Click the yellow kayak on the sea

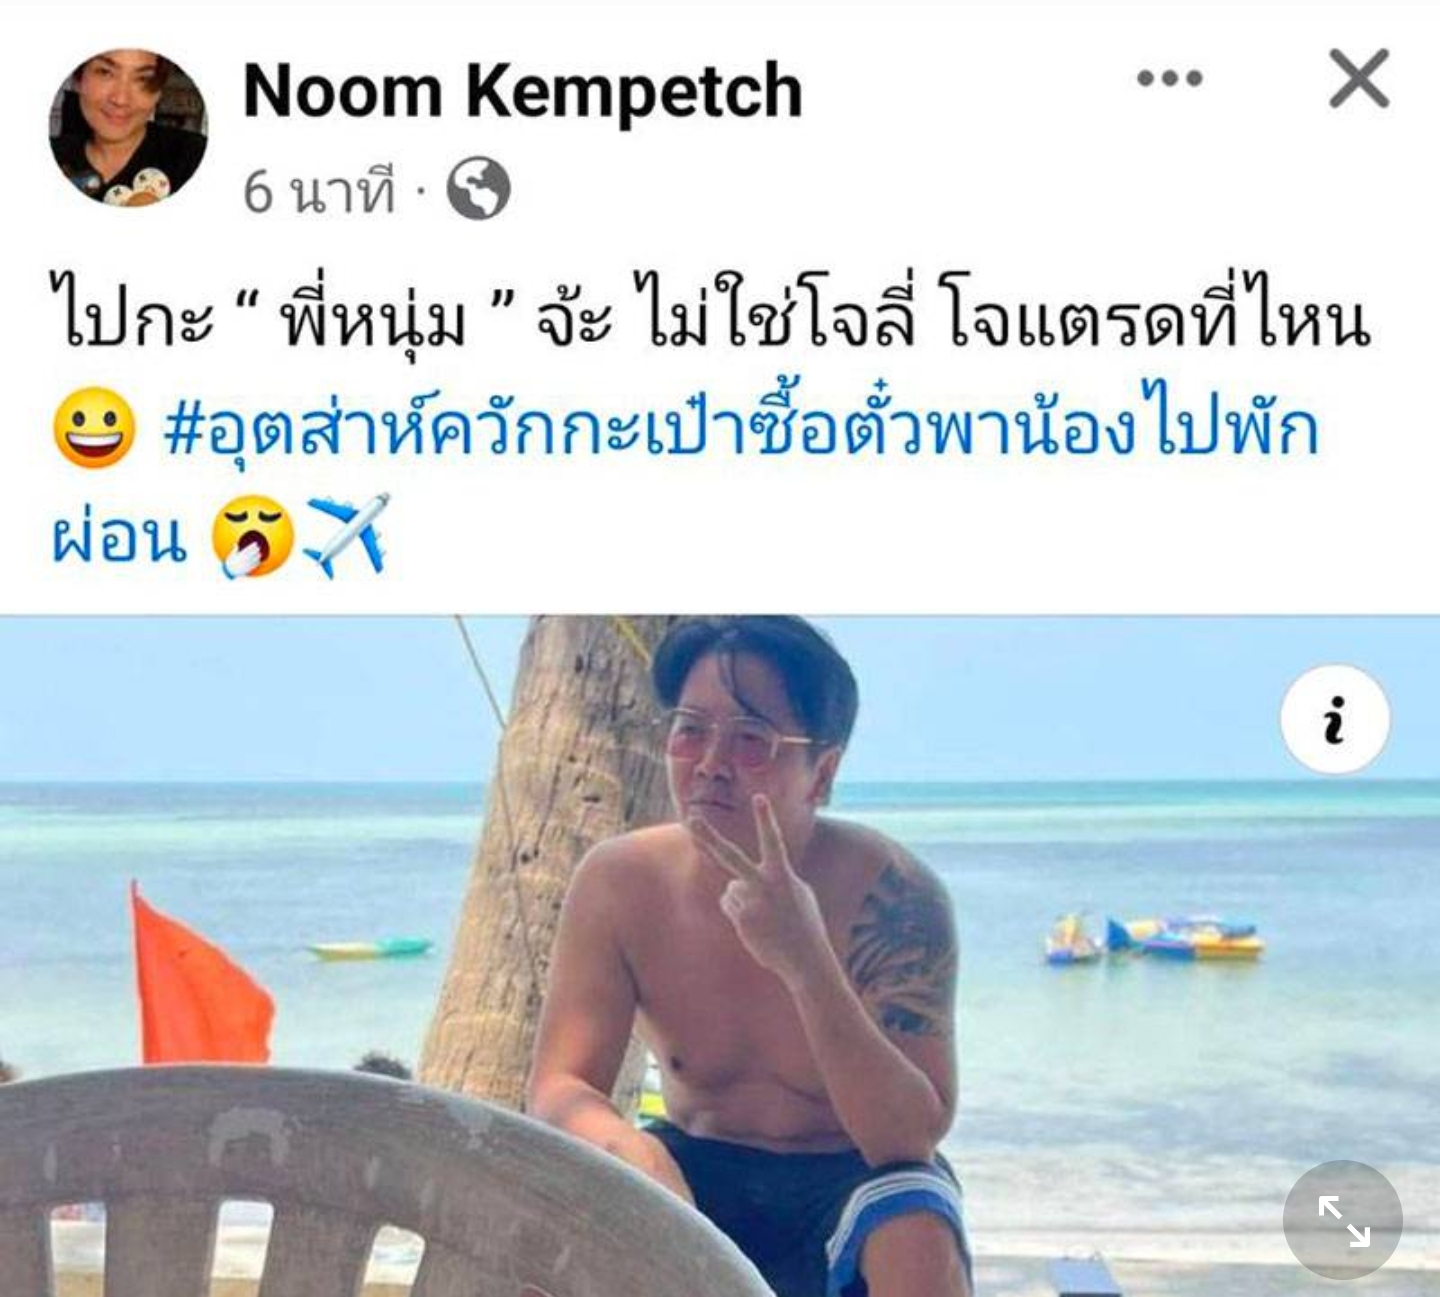370,948
